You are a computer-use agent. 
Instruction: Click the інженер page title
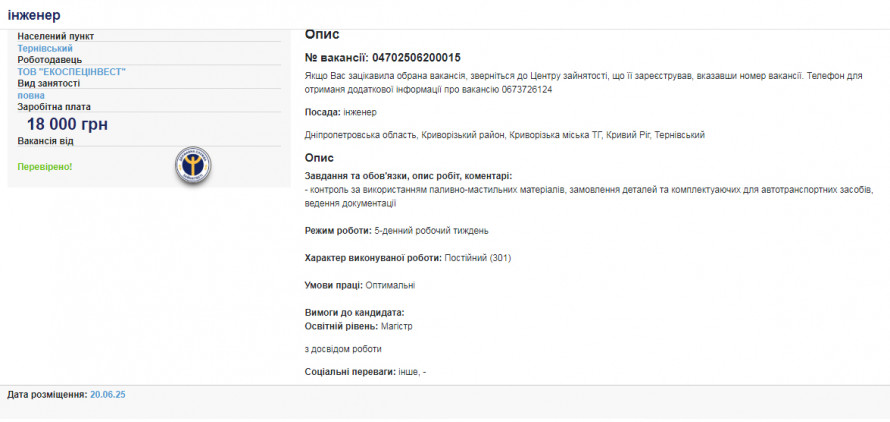[34, 15]
